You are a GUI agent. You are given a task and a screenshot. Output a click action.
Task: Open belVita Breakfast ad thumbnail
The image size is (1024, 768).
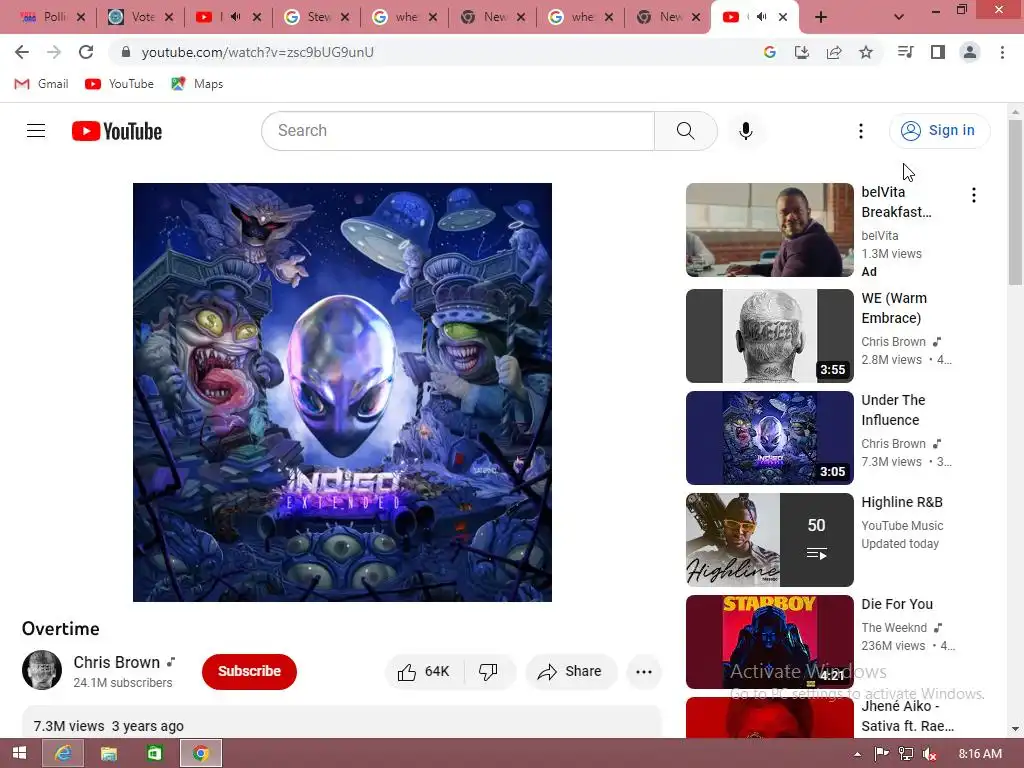coord(769,230)
